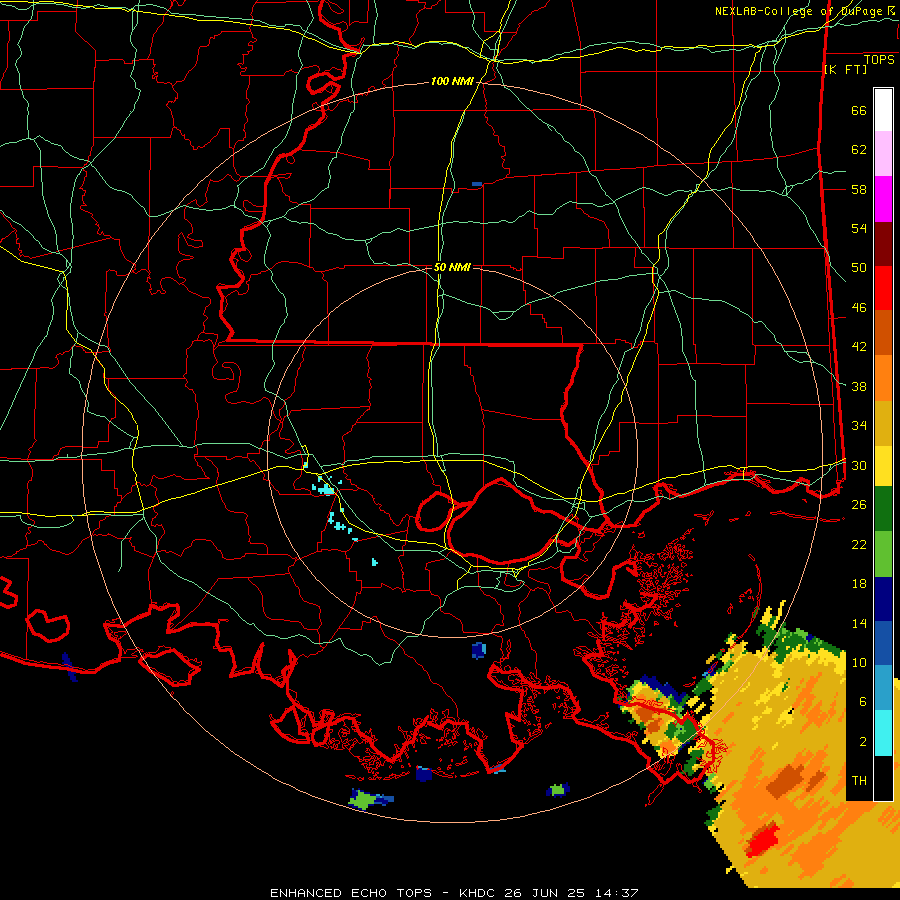Pick the magenta legend color band
Screen dimensions: 900x900
point(883,199)
